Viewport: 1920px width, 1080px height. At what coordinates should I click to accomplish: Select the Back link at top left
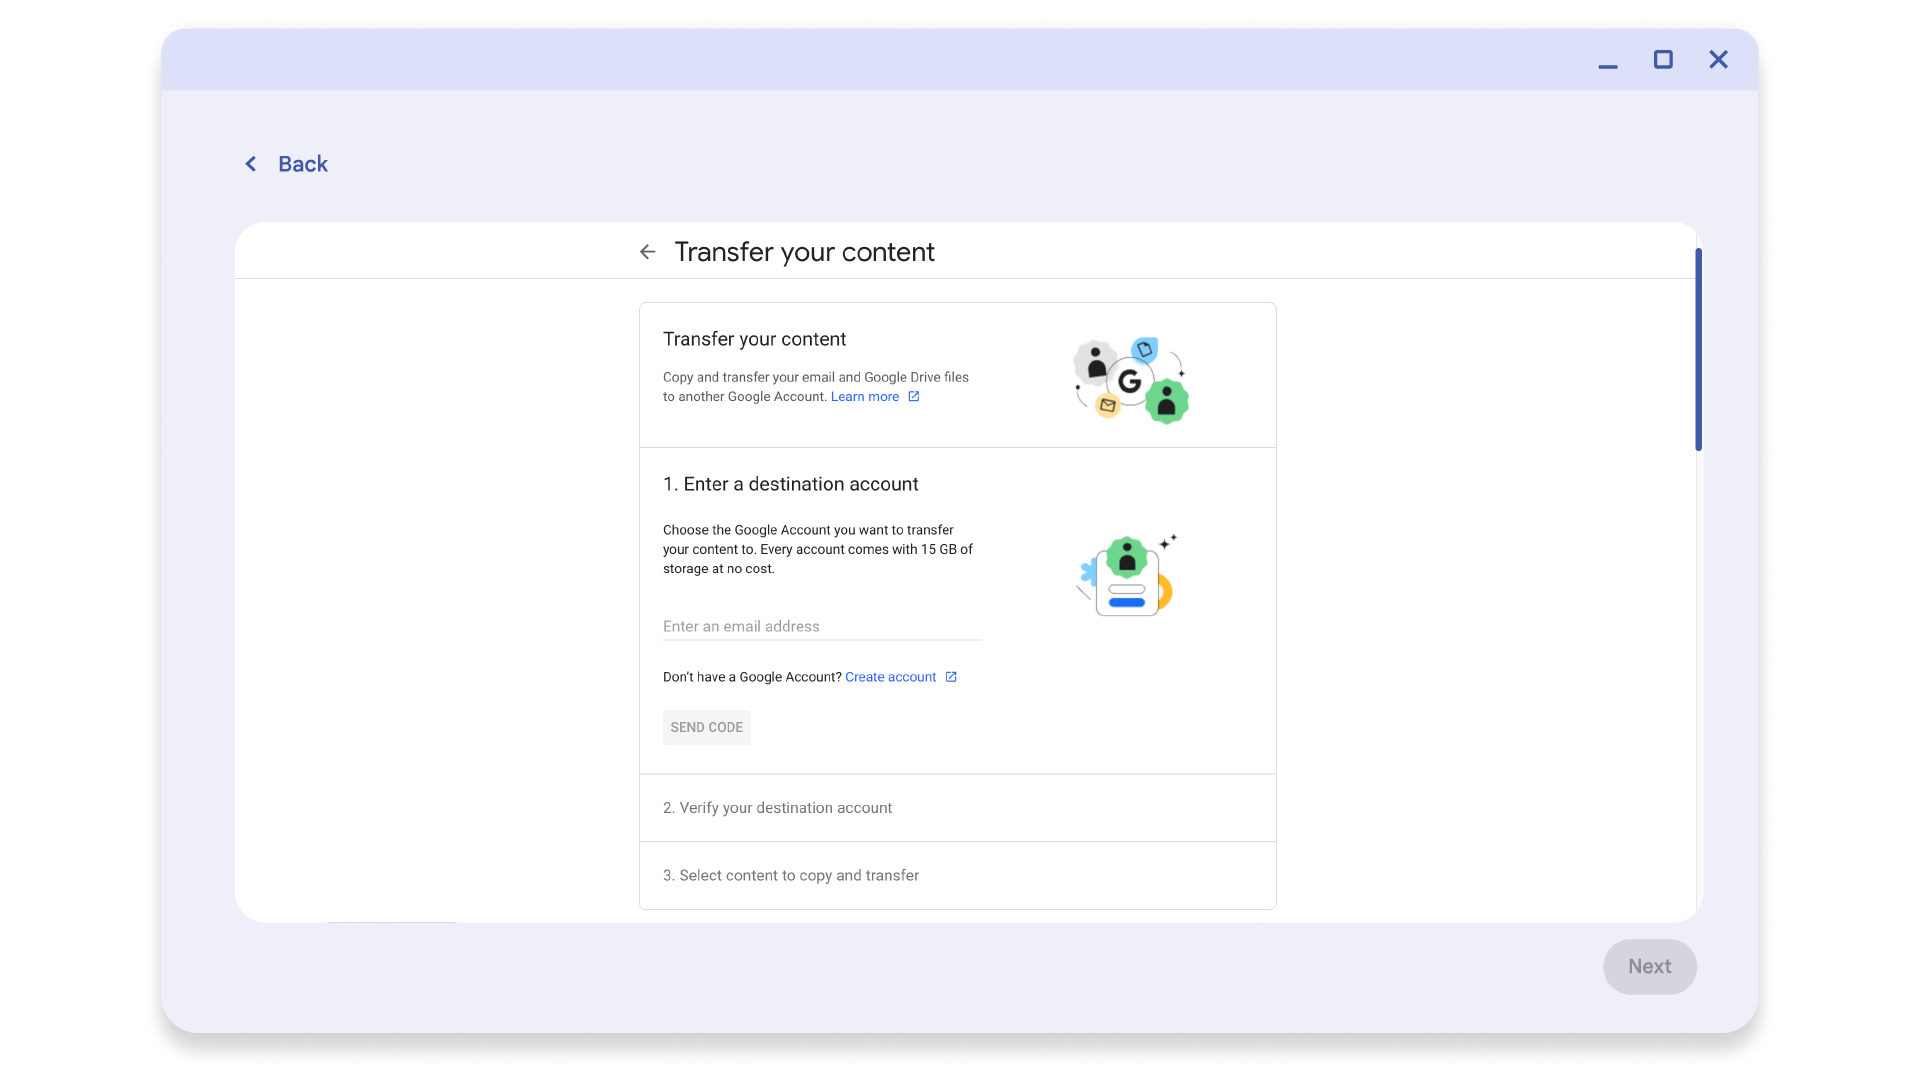click(301, 163)
